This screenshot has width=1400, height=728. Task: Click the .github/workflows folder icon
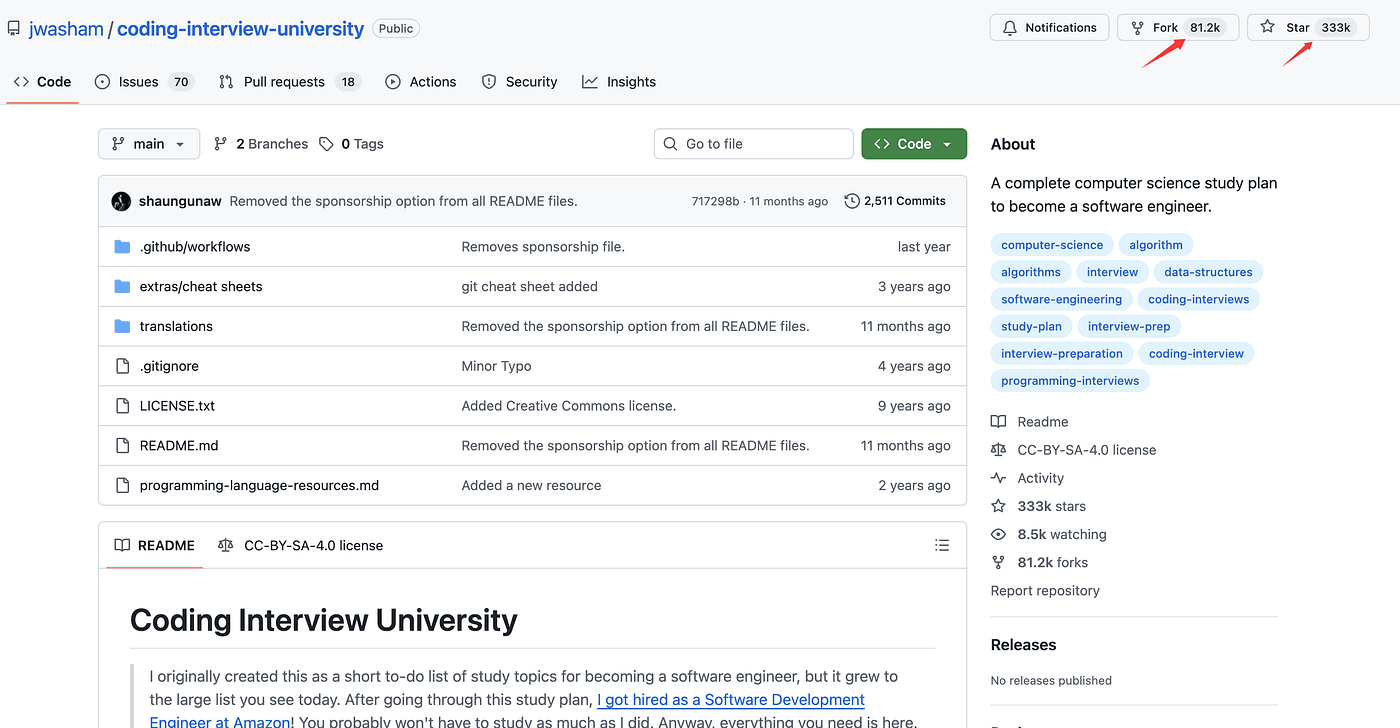[122, 247]
